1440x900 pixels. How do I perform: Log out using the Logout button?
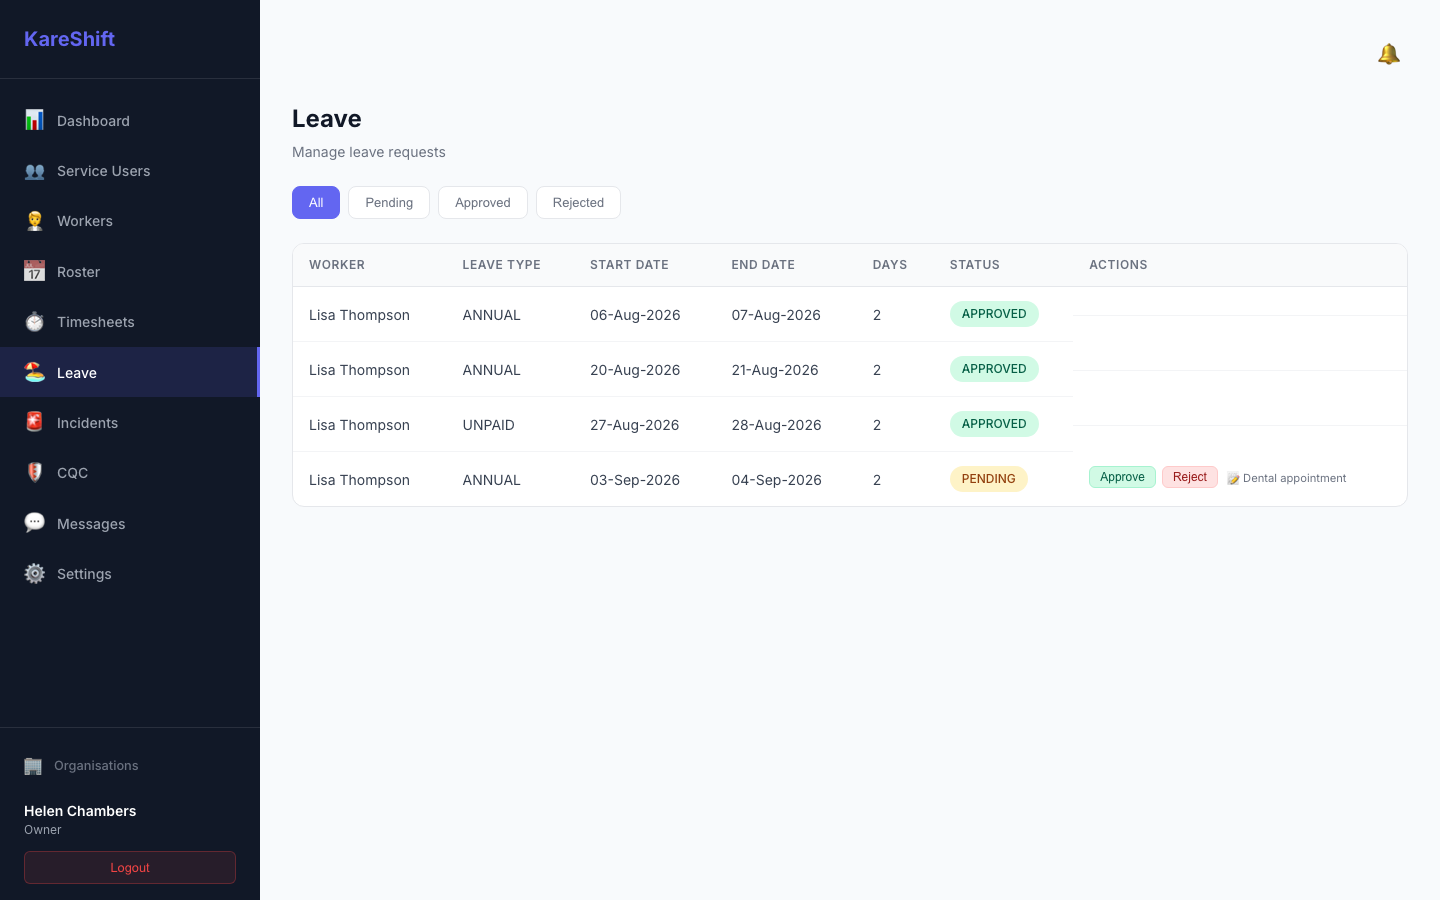130,868
